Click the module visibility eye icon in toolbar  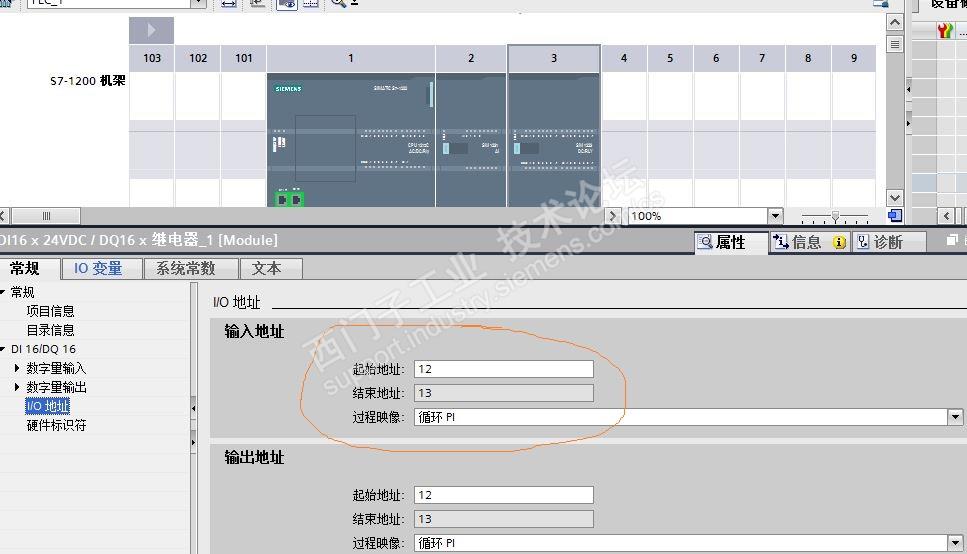click(287, 4)
